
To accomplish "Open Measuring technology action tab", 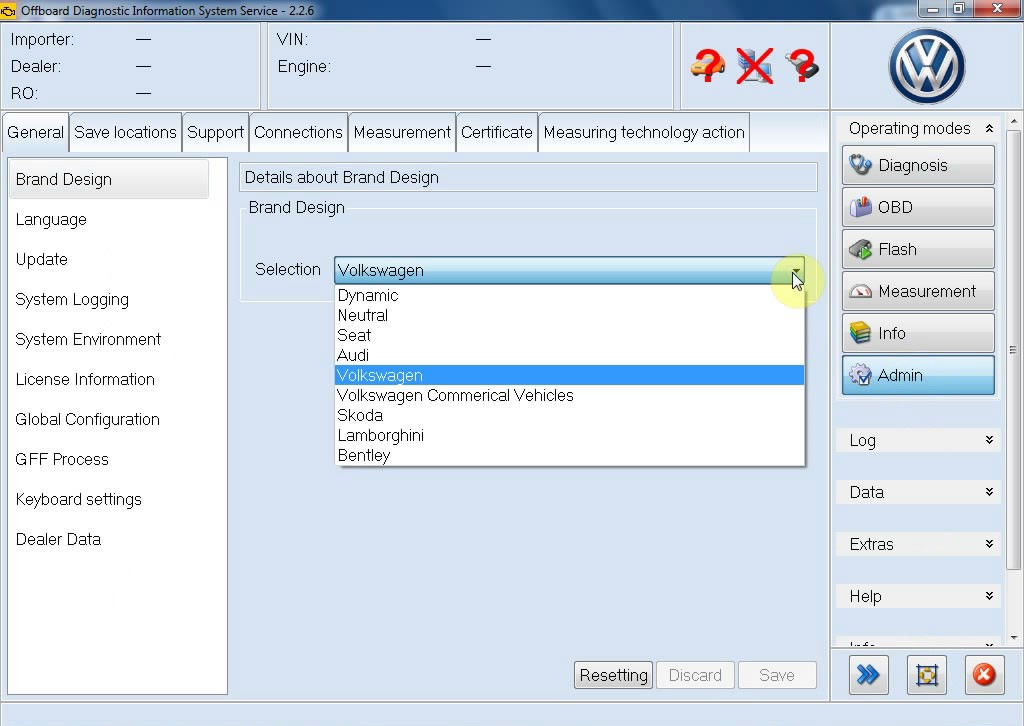I will coord(644,133).
